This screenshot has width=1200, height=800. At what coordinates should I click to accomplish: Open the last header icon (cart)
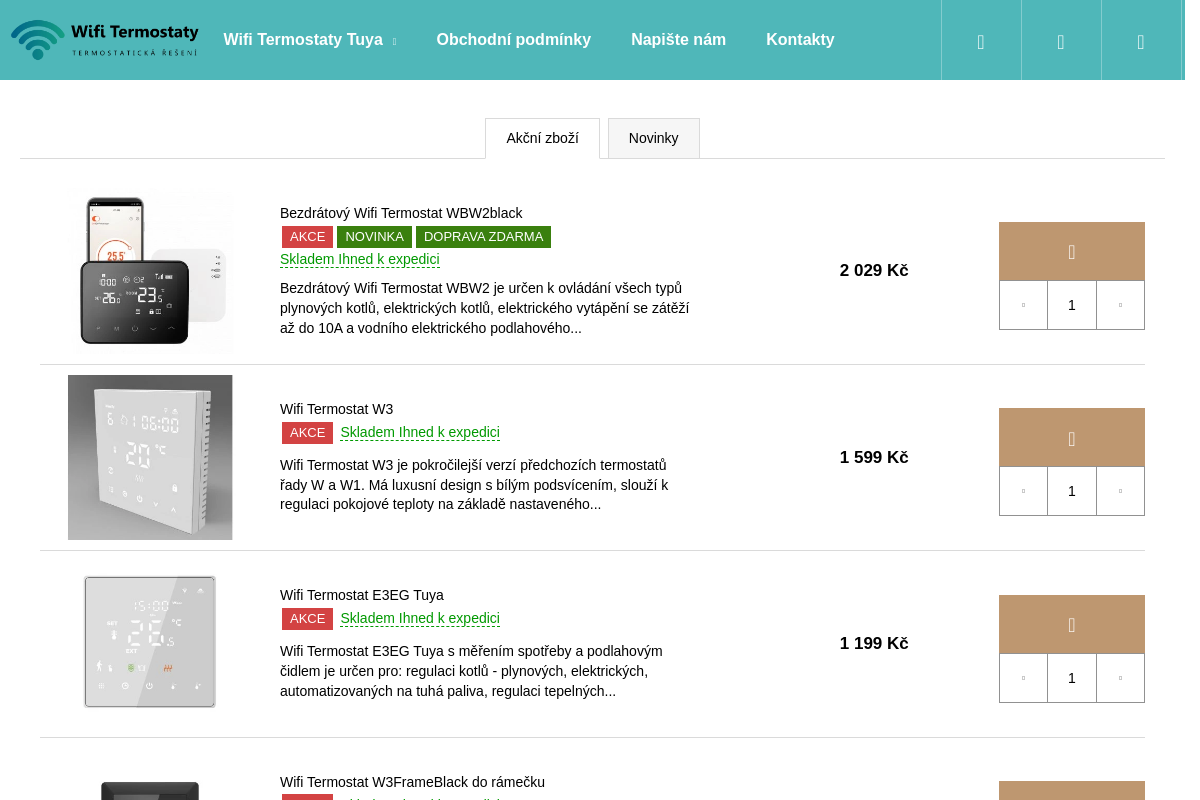coord(1141,40)
